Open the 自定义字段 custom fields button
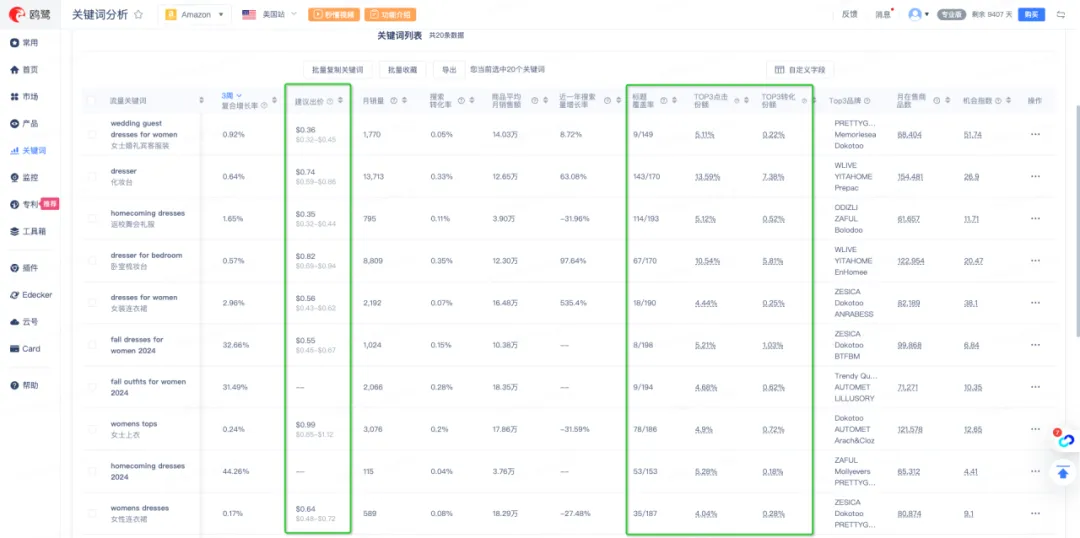1080x538 pixels. tap(800, 70)
